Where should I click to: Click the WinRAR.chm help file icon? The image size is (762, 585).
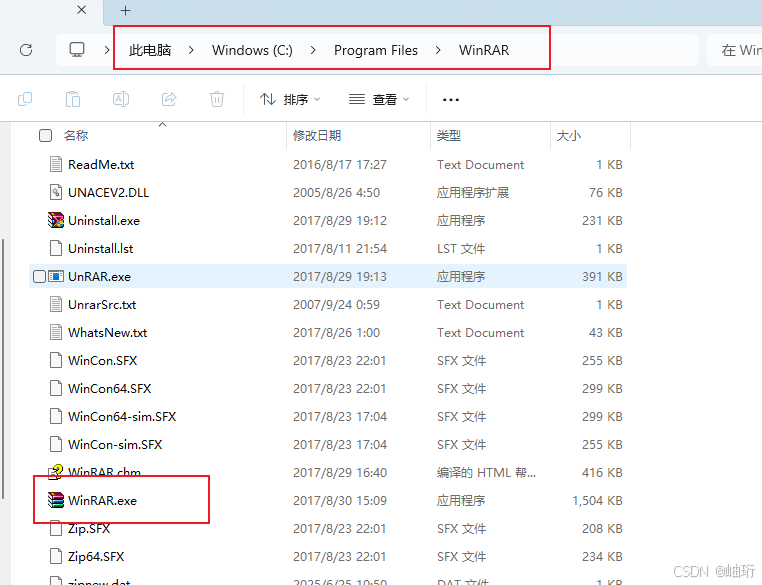(x=55, y=472)
